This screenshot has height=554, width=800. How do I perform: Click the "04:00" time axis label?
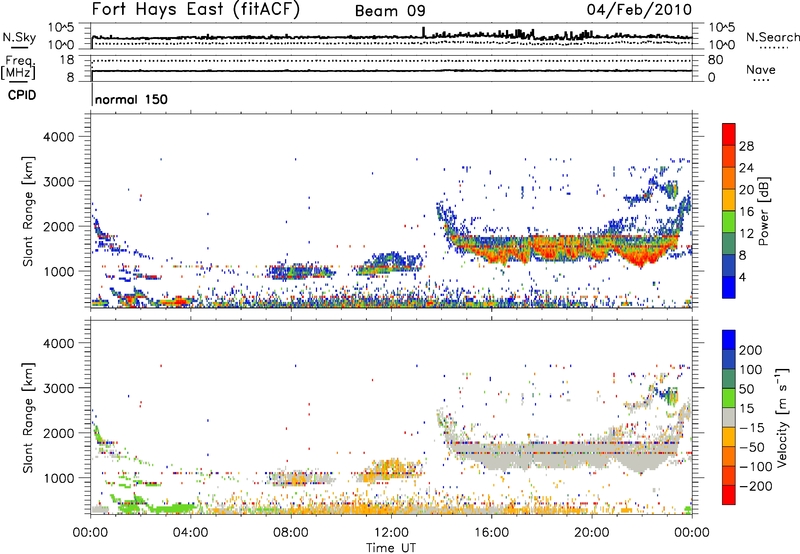click(x=190, y=533)
